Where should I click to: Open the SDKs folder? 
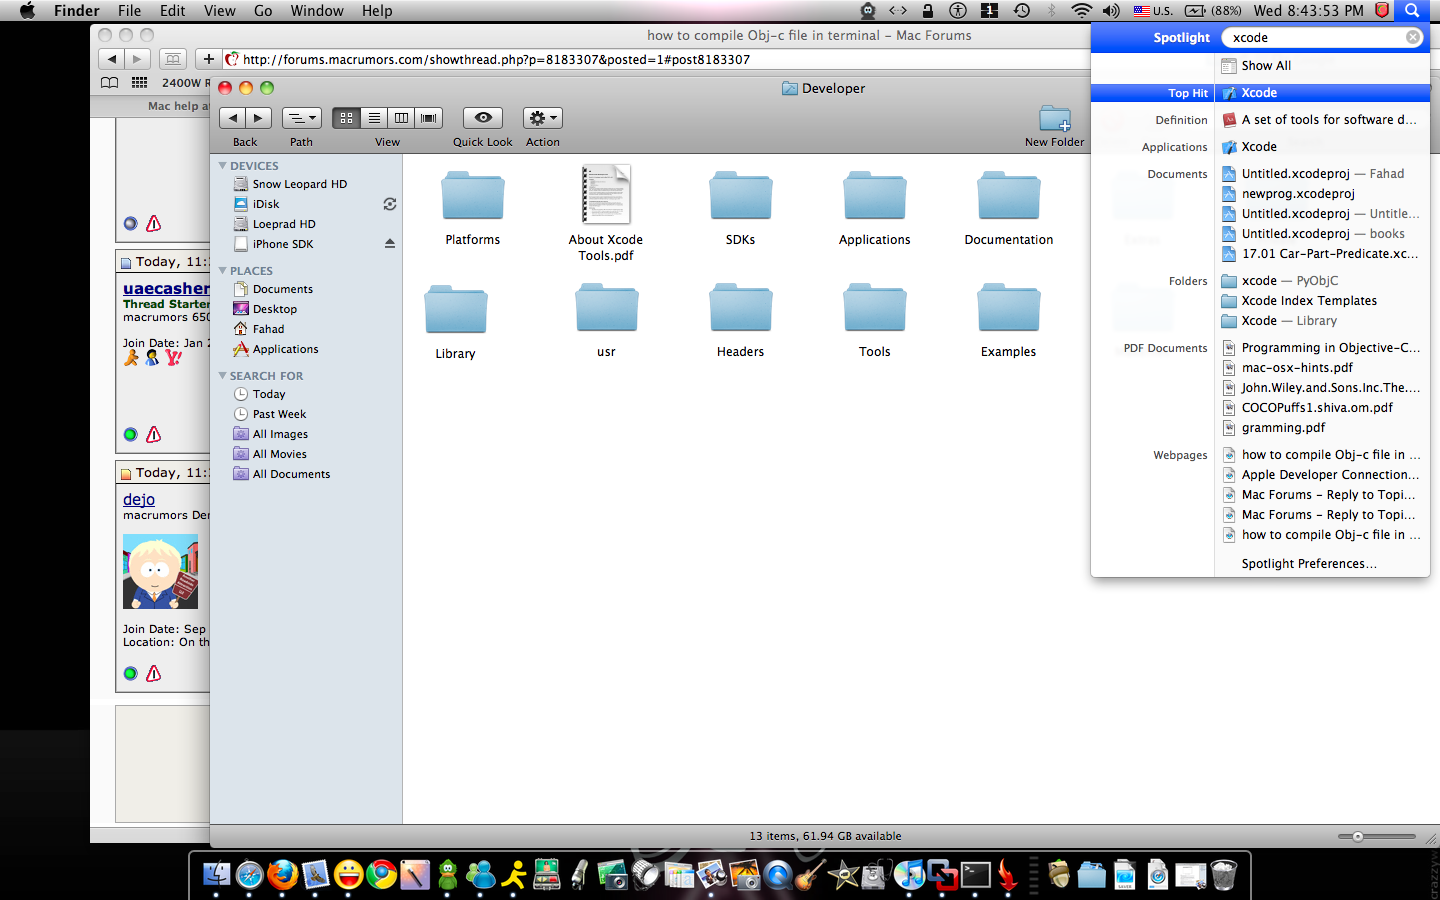point(741,196)
